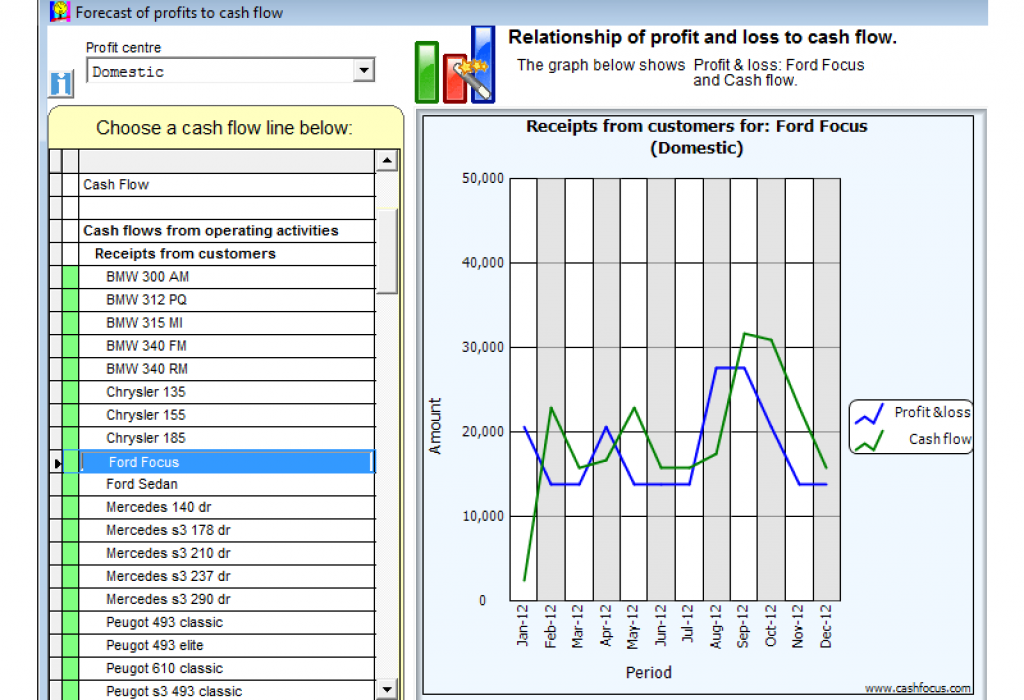Click the green marker beside Ford Sedan
Screen dimensions: 1024x700
pyautogui.click(x=71, y=485)
